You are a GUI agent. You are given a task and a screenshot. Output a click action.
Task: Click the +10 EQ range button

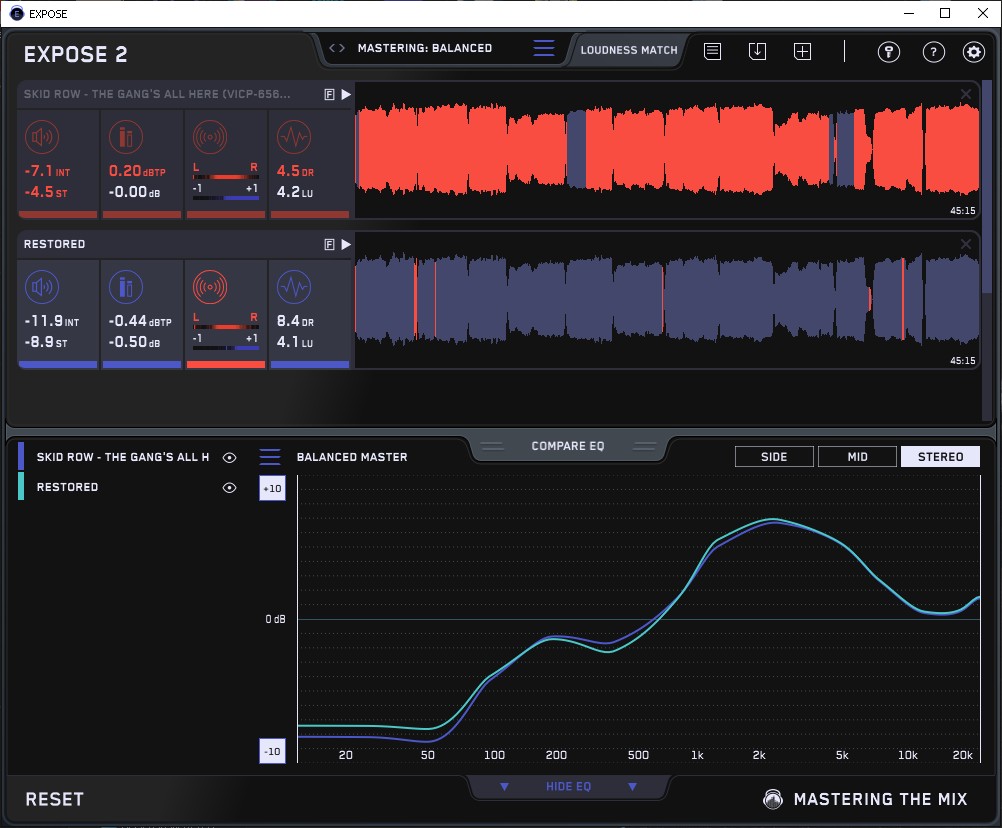click(x=272, y=488)
